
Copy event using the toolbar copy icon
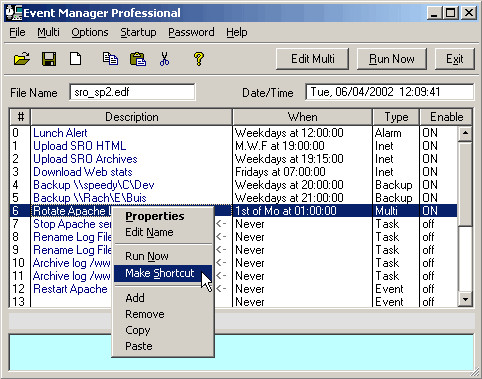(x=110, y=59)
